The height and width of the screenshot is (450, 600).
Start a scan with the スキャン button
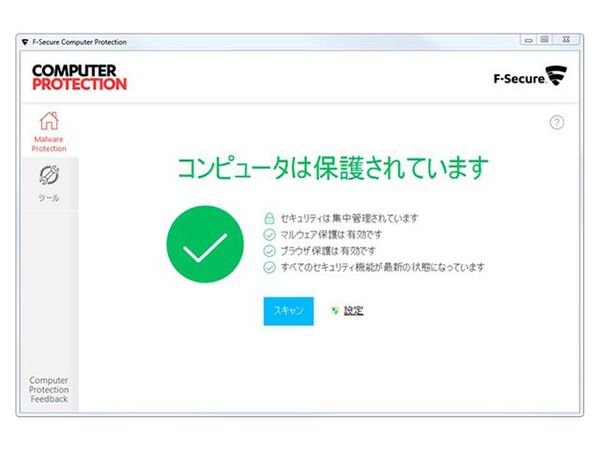(x=289, y=311)
